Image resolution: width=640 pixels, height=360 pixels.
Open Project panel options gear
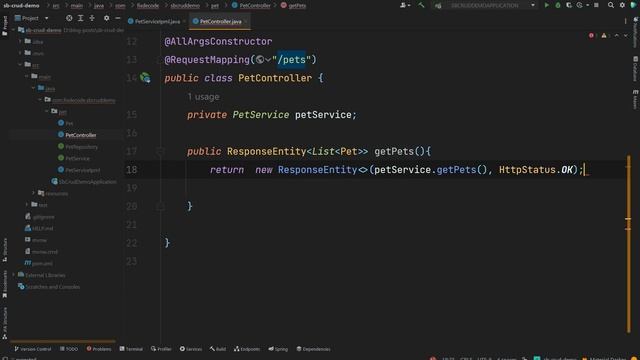click(x=107, y=18)
